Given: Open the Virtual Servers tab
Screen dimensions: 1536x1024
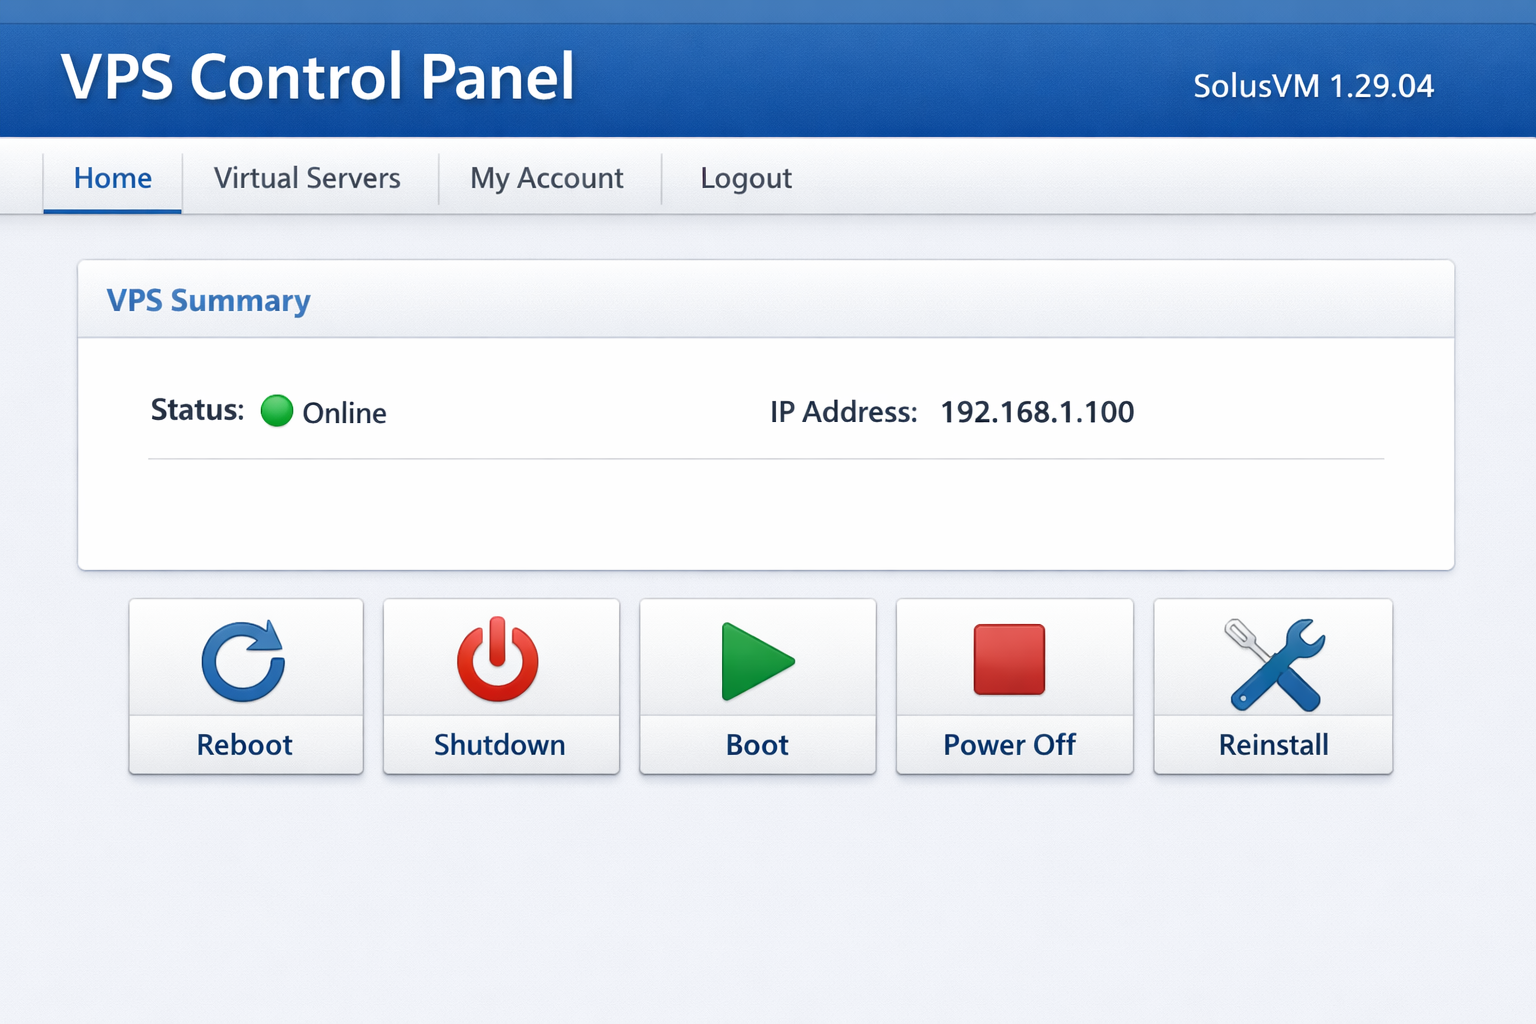Looking at the screenshot, I should [307, 178].
